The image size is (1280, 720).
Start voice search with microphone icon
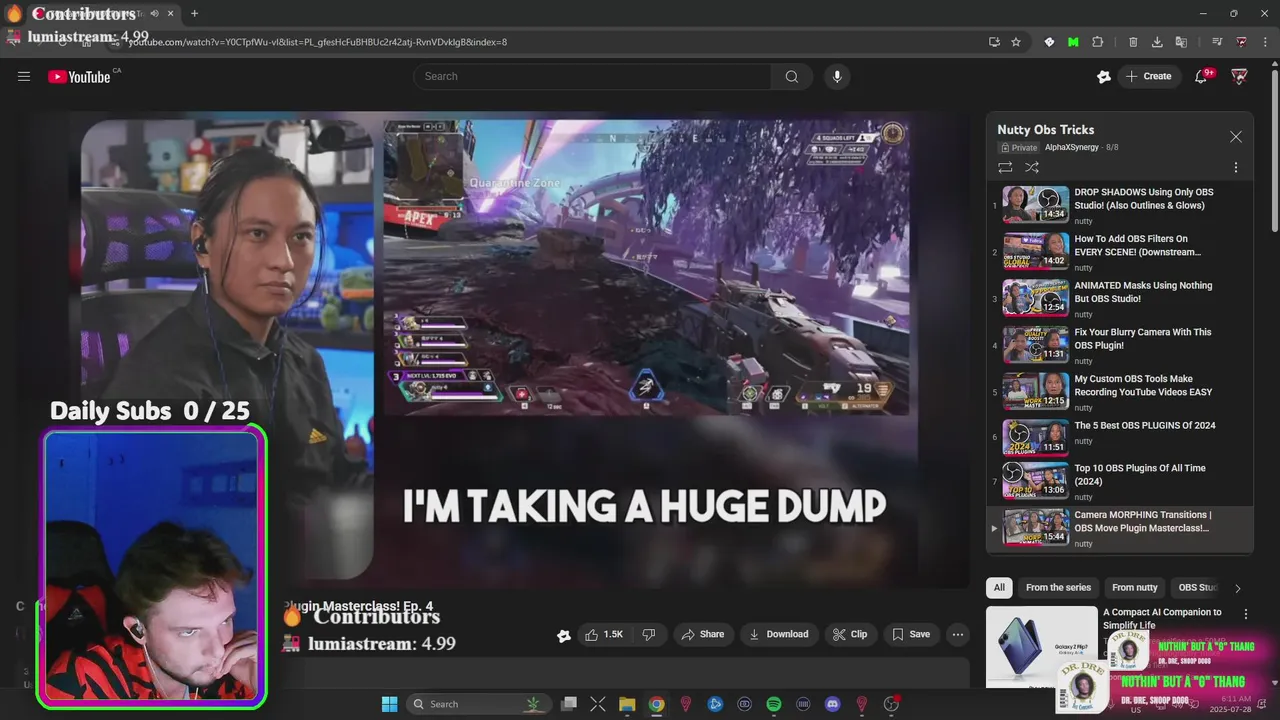click(837, 76)
